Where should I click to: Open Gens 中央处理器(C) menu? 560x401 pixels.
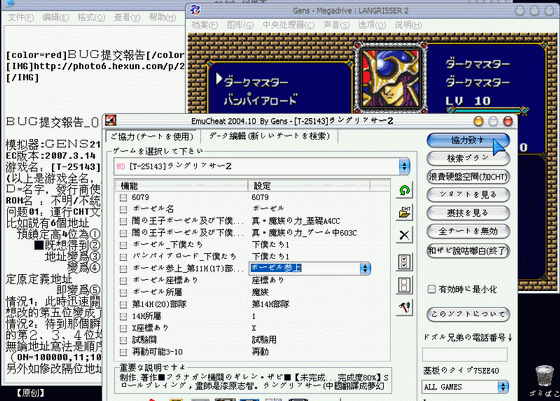289,25
